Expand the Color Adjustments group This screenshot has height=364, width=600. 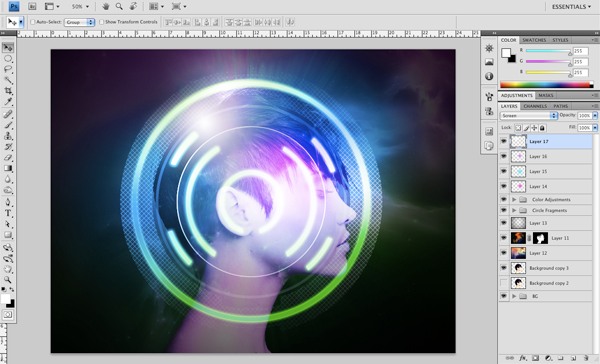(514, 199)
